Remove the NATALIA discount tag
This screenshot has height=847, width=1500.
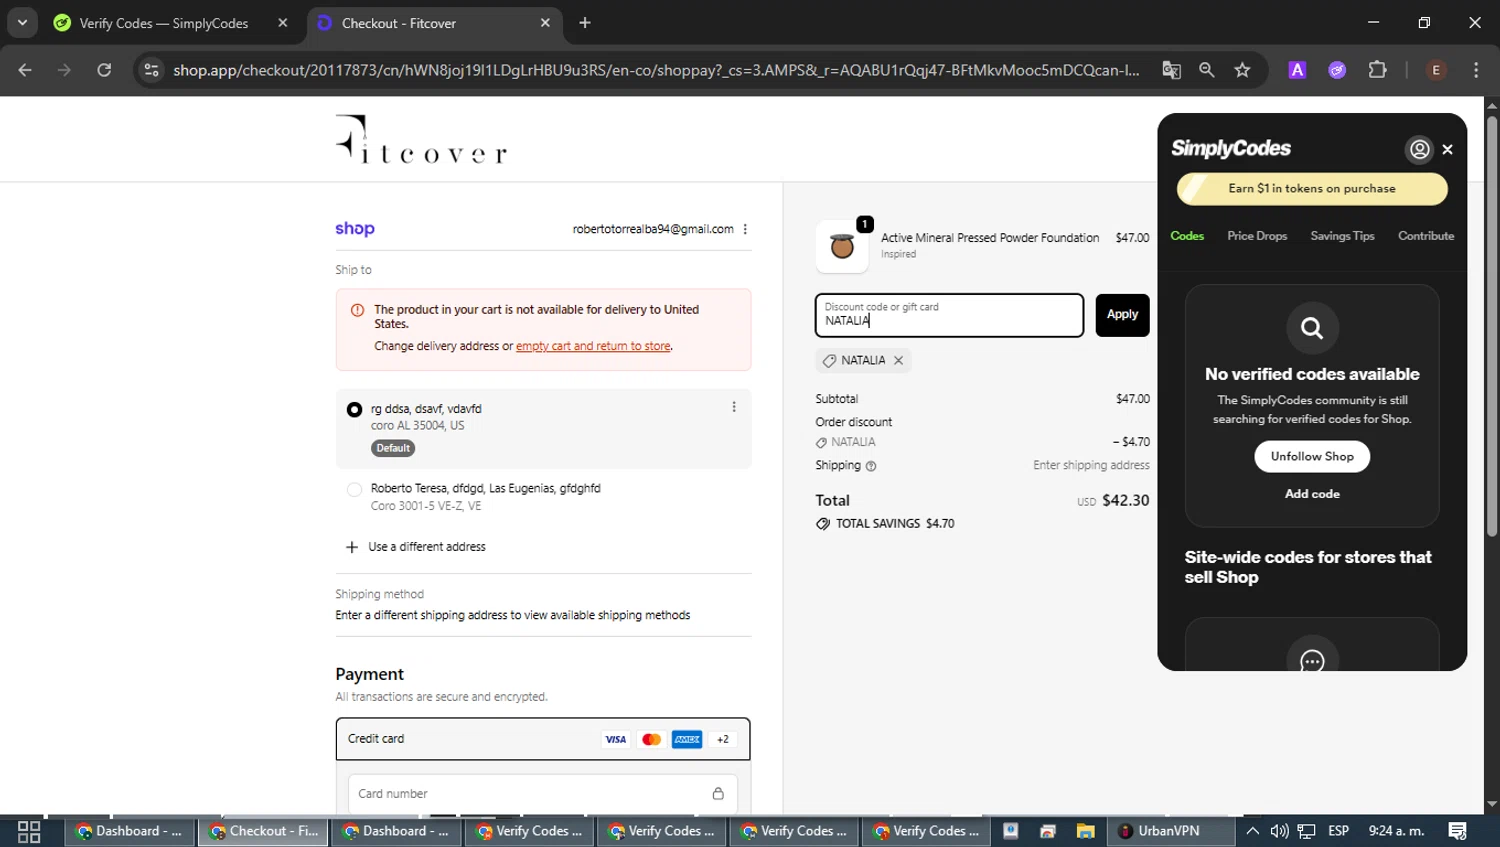click(898, 361)
